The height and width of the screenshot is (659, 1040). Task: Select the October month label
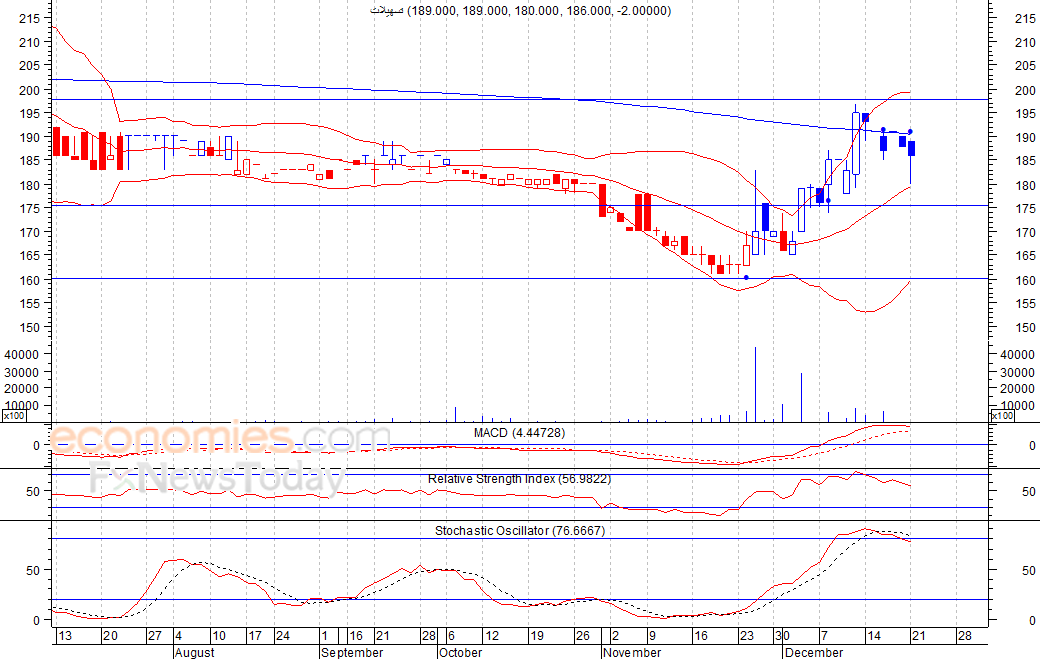[460, 652]
